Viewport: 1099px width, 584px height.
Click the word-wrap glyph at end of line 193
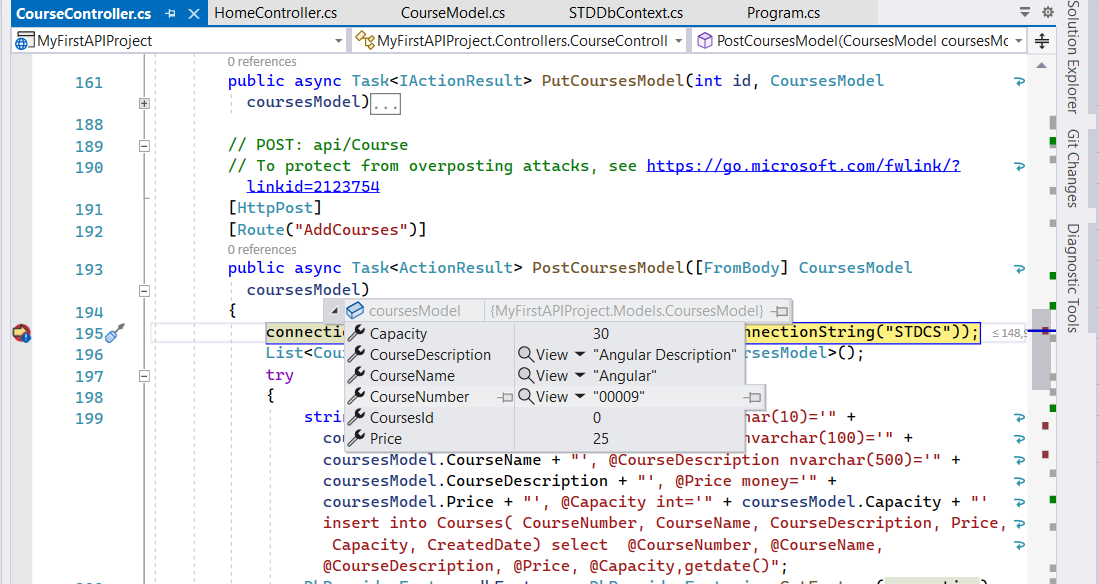[1020, 269]
